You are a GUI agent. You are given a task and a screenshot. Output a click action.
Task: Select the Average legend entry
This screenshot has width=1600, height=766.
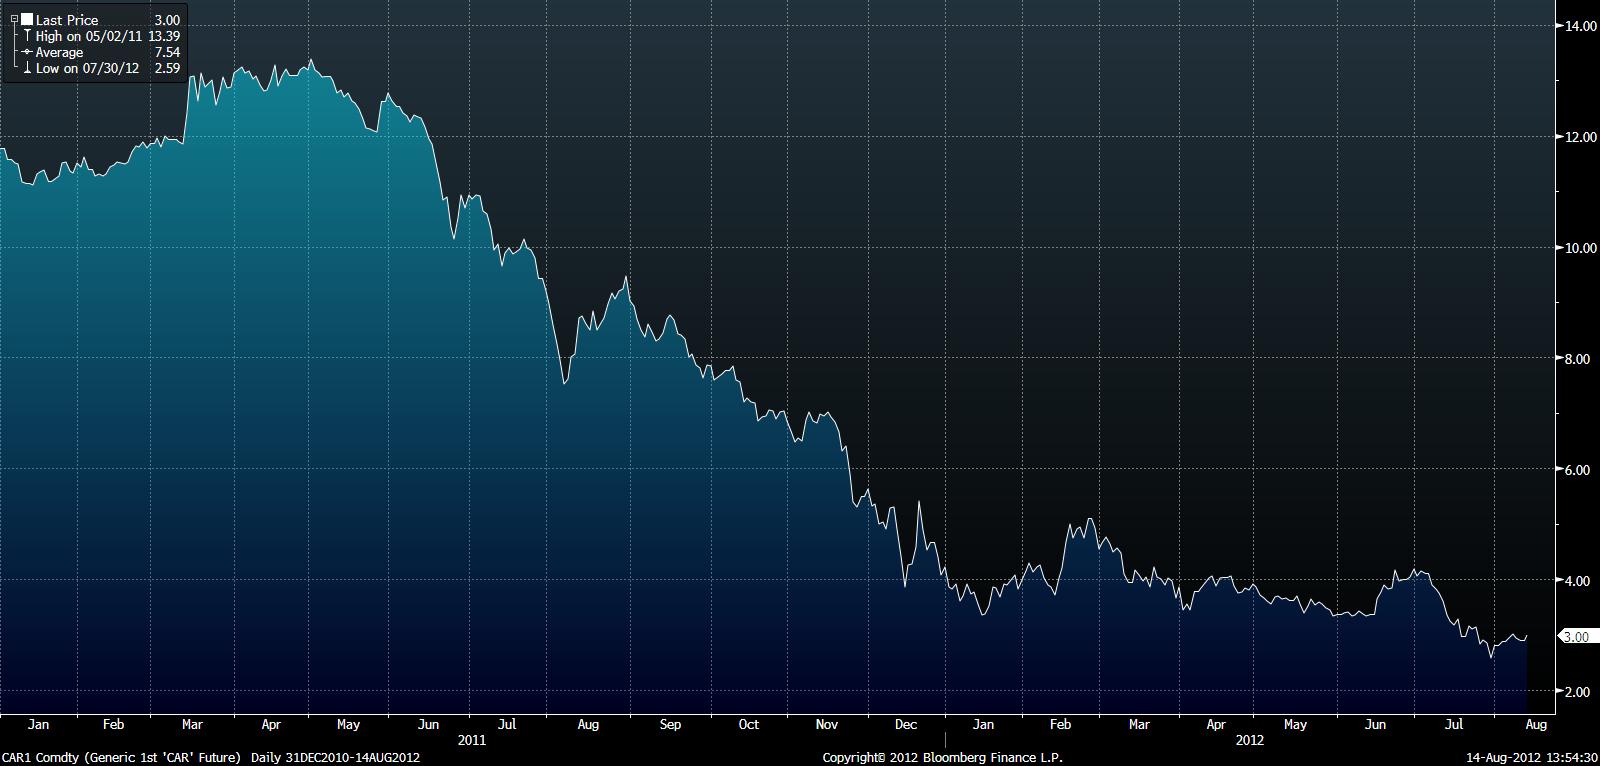pos(59,52)
